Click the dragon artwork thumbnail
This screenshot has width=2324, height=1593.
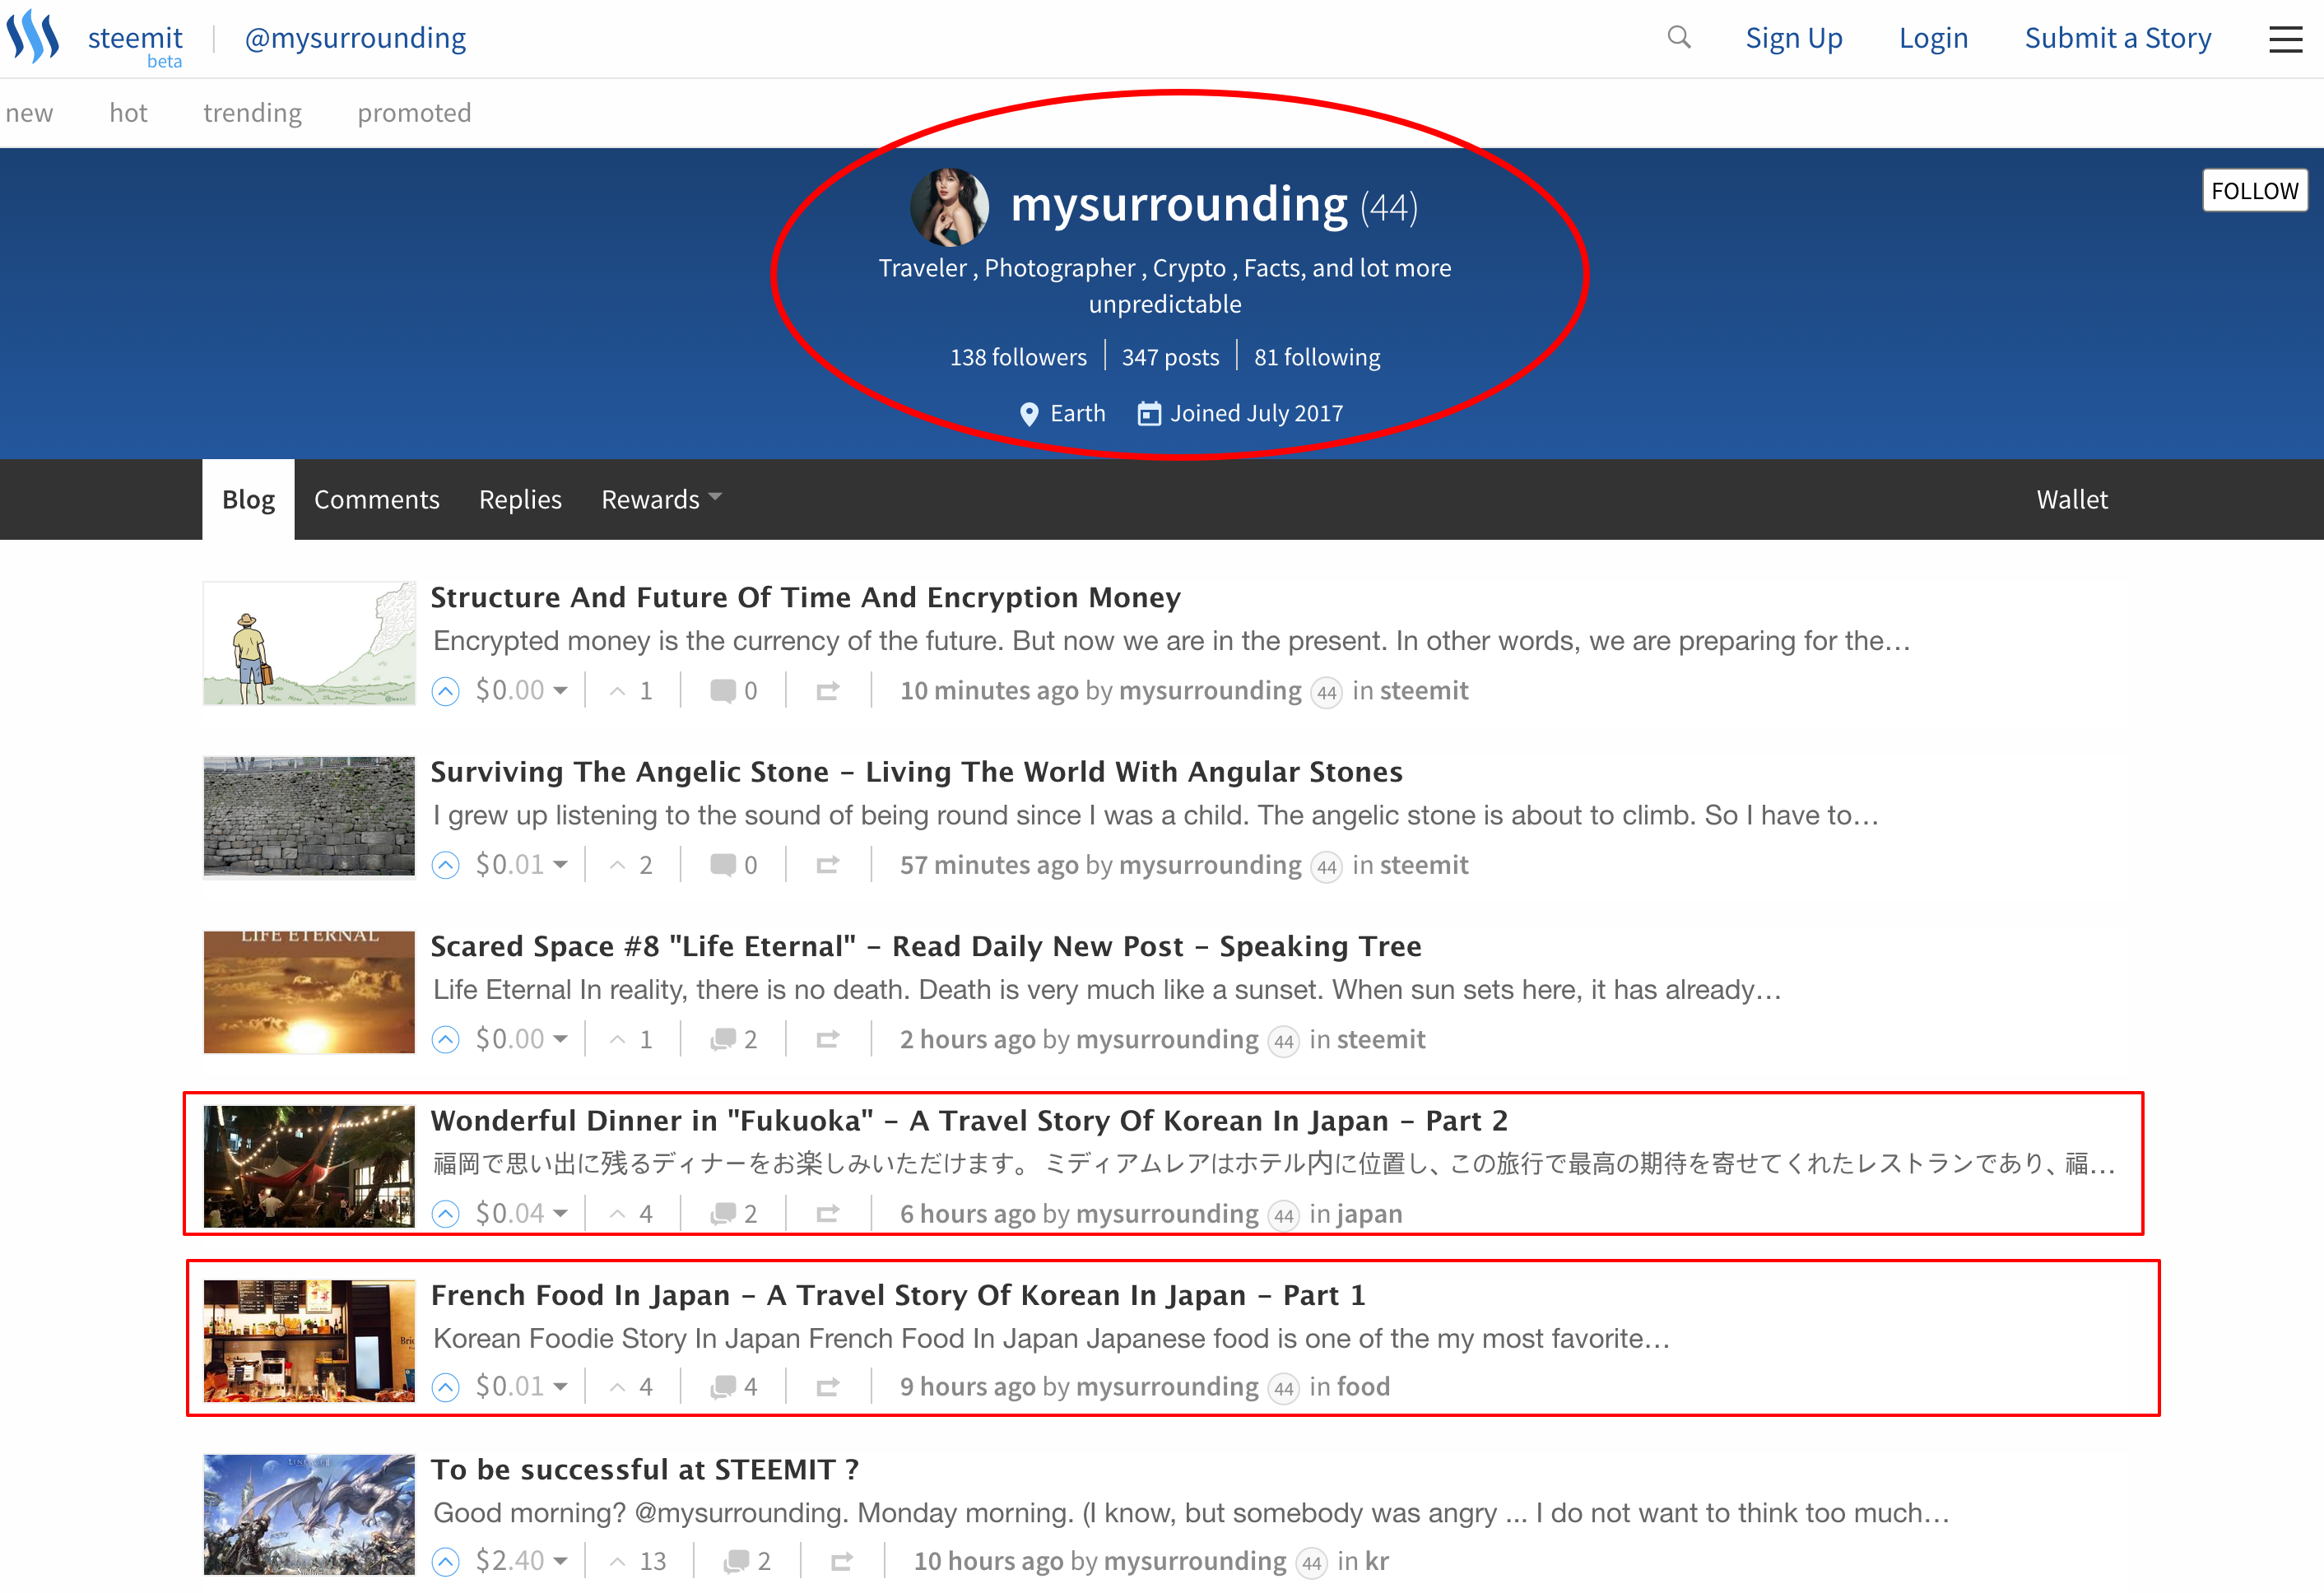309,1514
